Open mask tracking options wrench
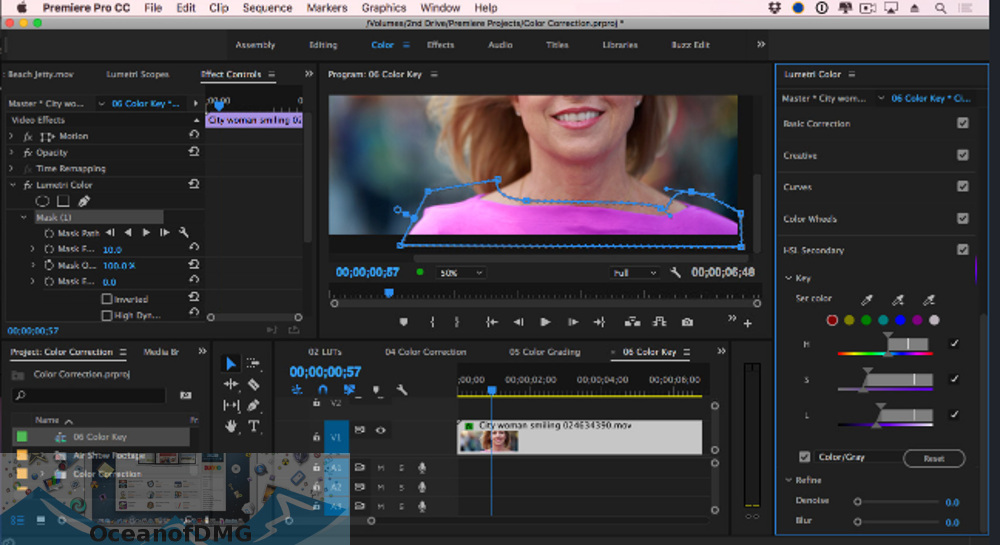Viewport: 1000px width, 545px height. [184, 233]
